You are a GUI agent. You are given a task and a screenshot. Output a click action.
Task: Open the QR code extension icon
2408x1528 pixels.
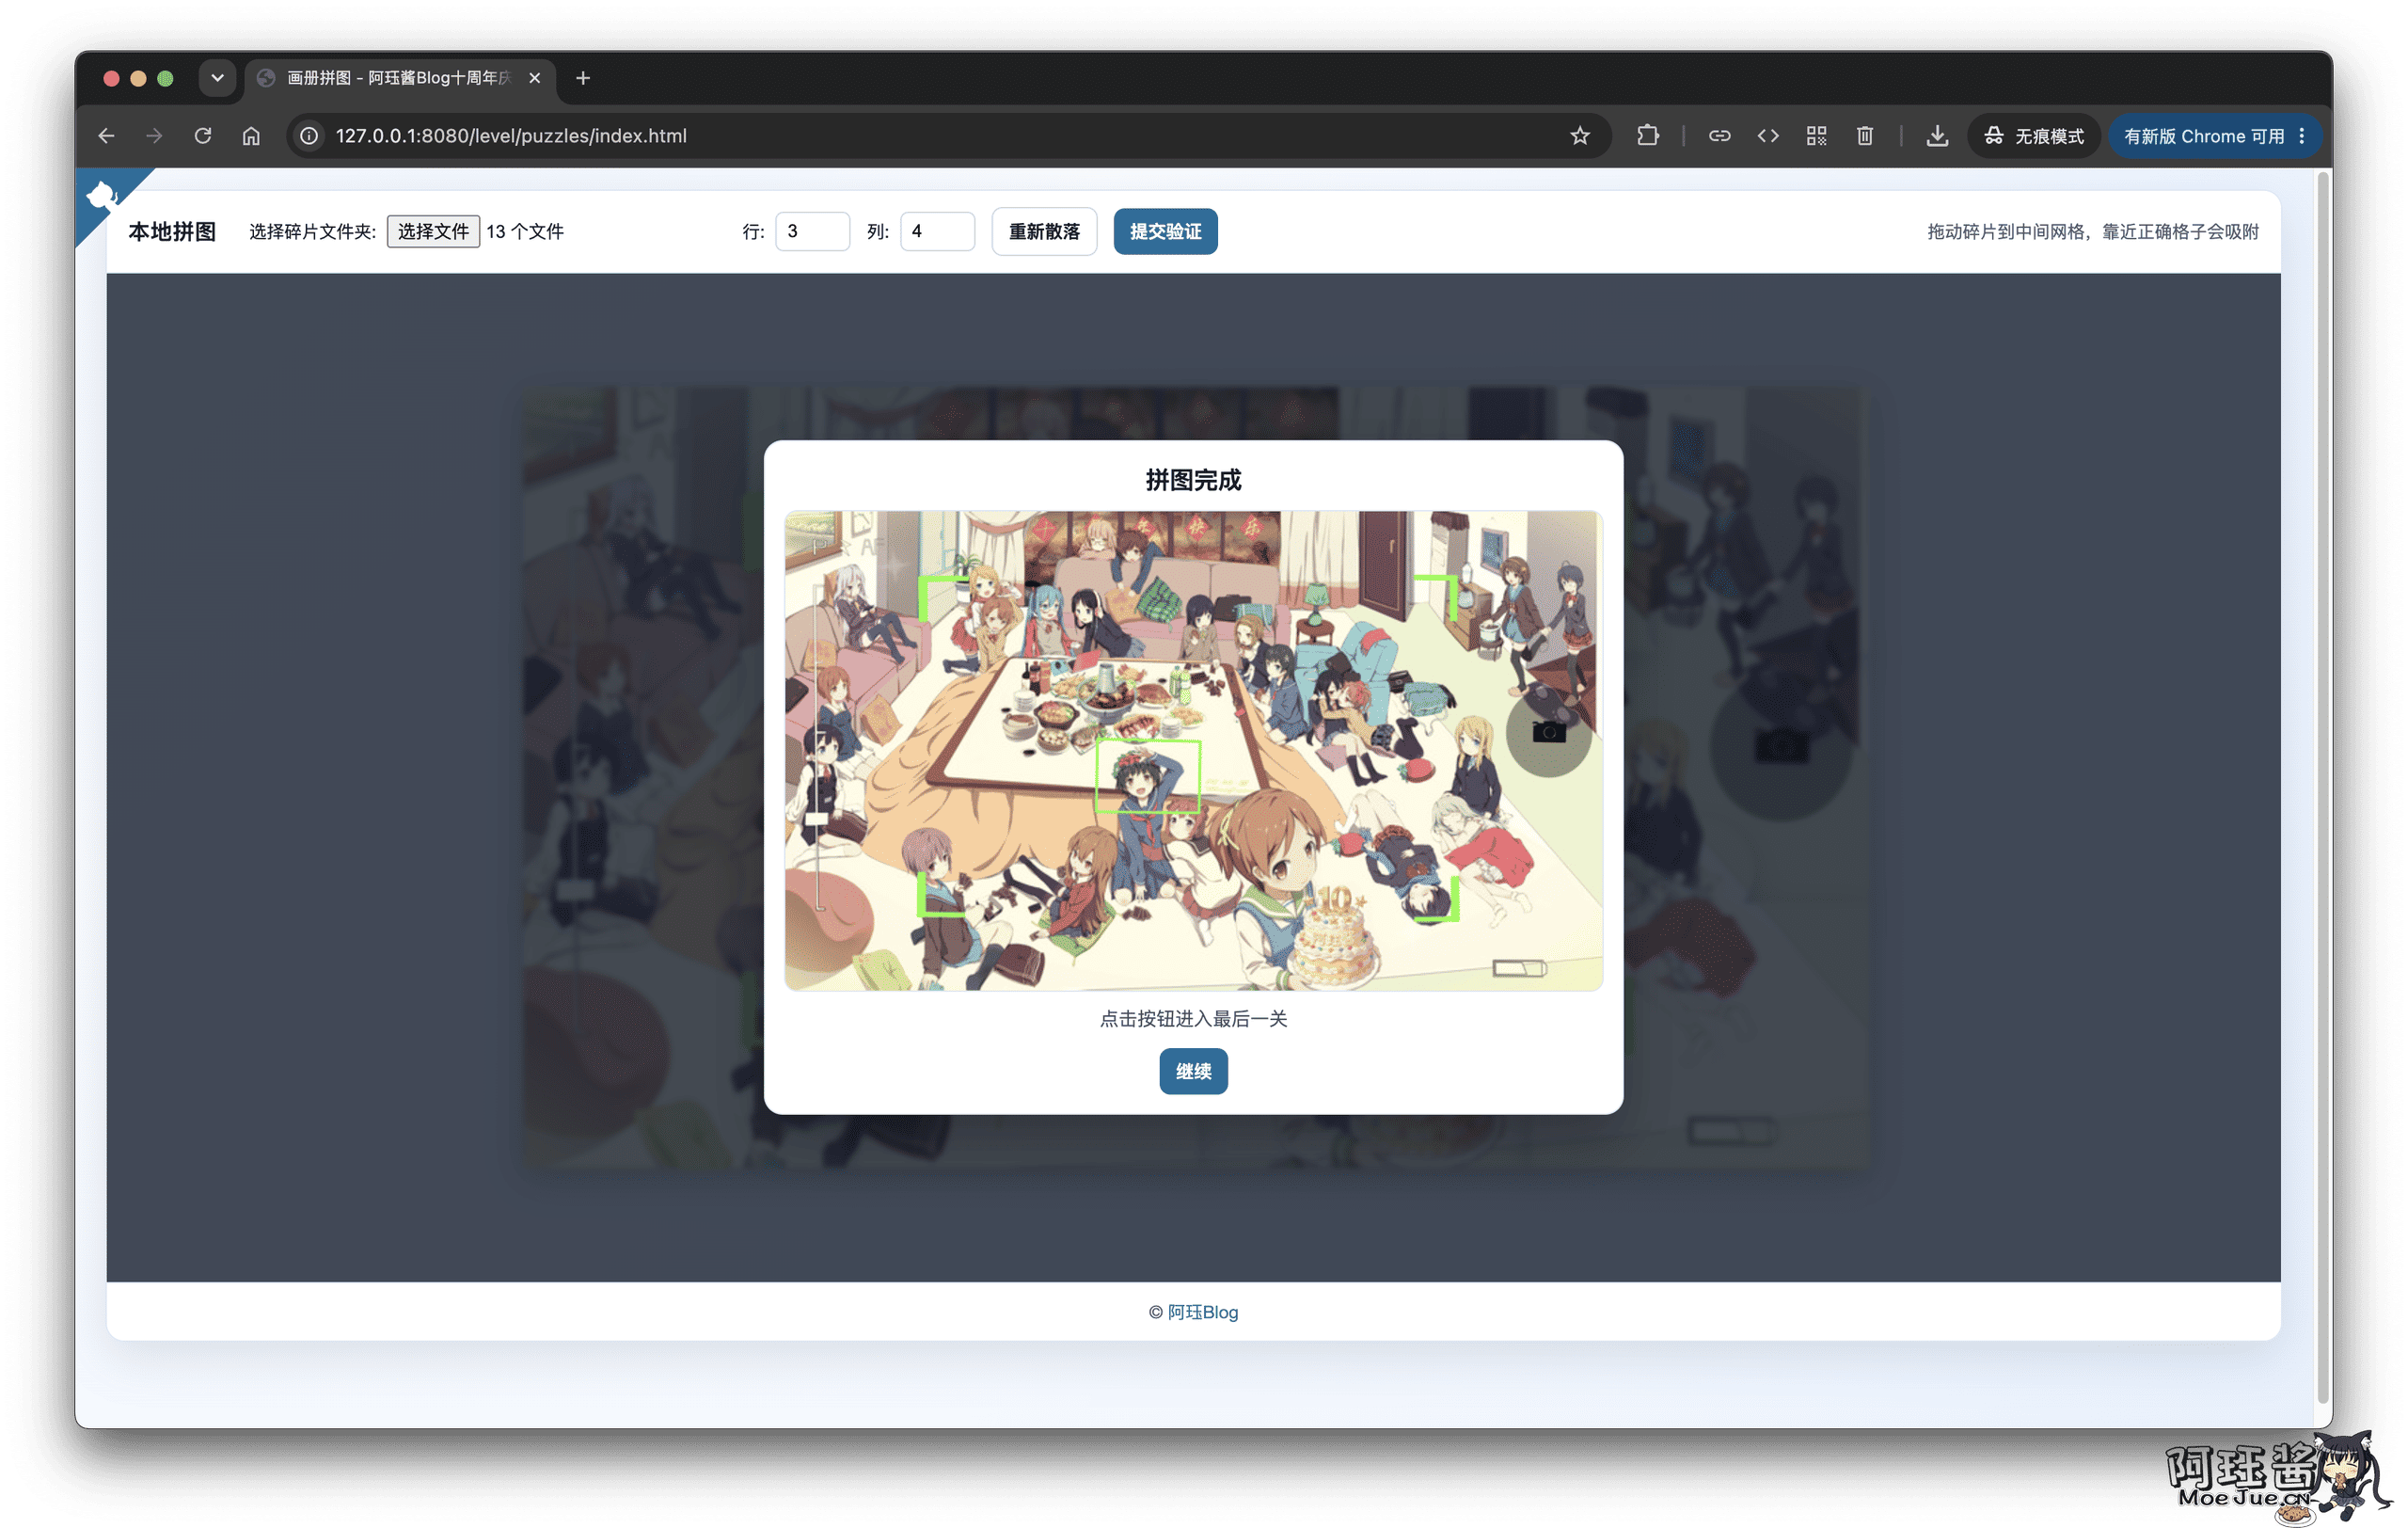click(1816, 136)
